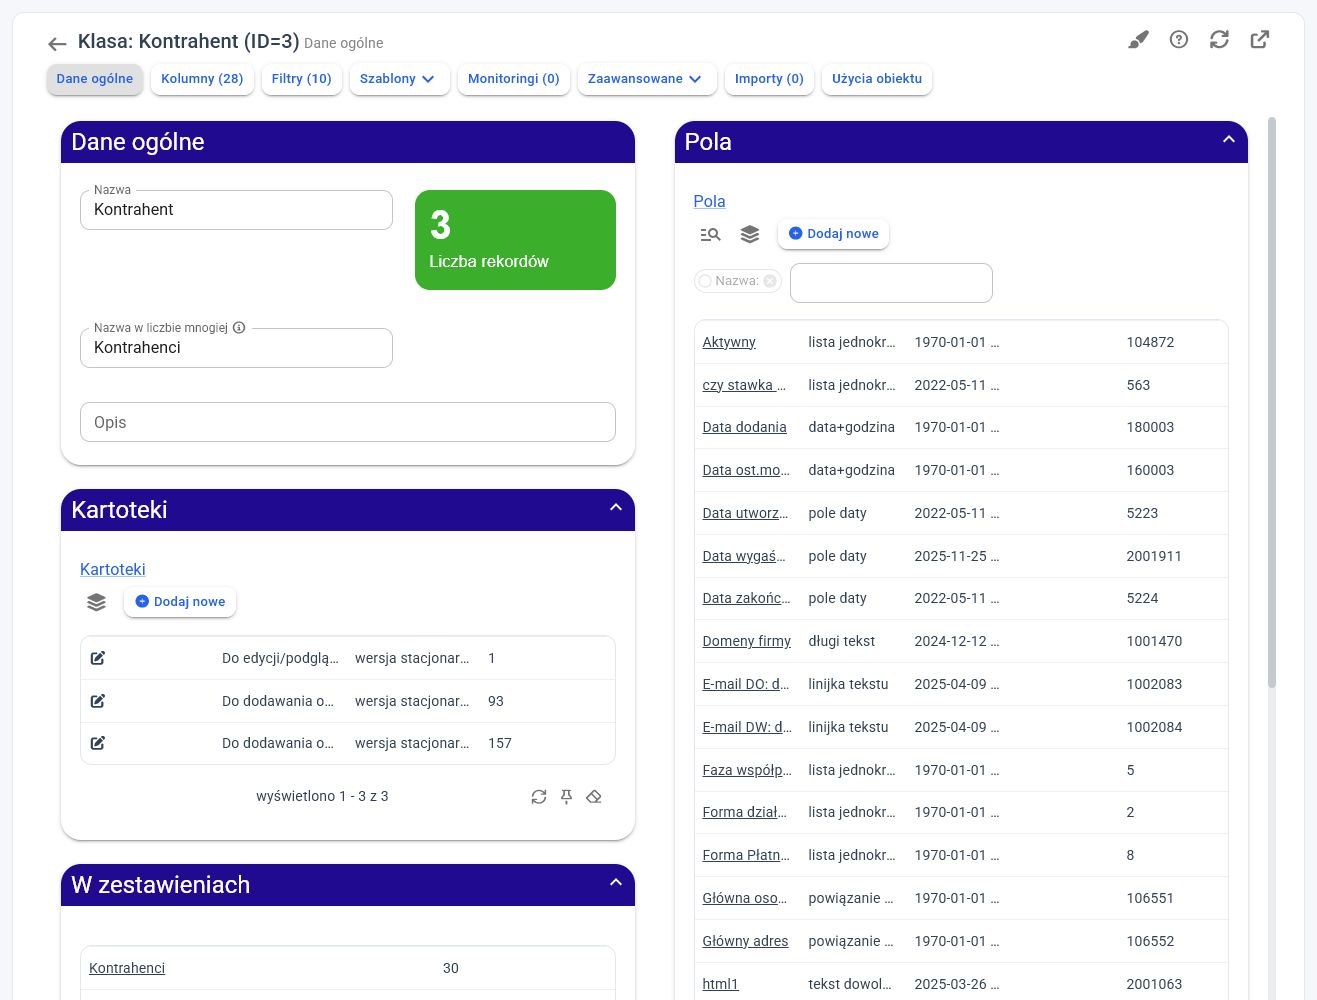1317x1000 pixels.
Task: Click the info icon next to Nazwa w liczbie mnogiej
Action: pyautogui.click(x=239, y=328)
